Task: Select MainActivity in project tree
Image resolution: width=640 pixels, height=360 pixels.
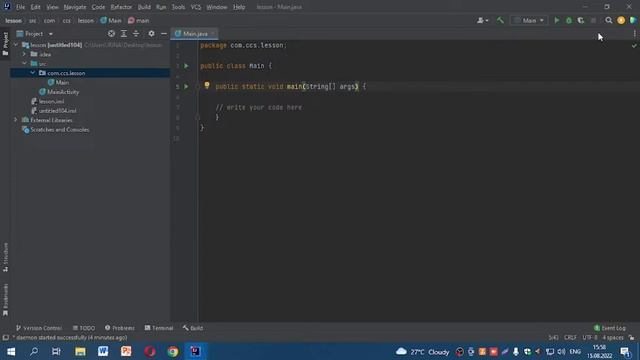Action: 59,92
